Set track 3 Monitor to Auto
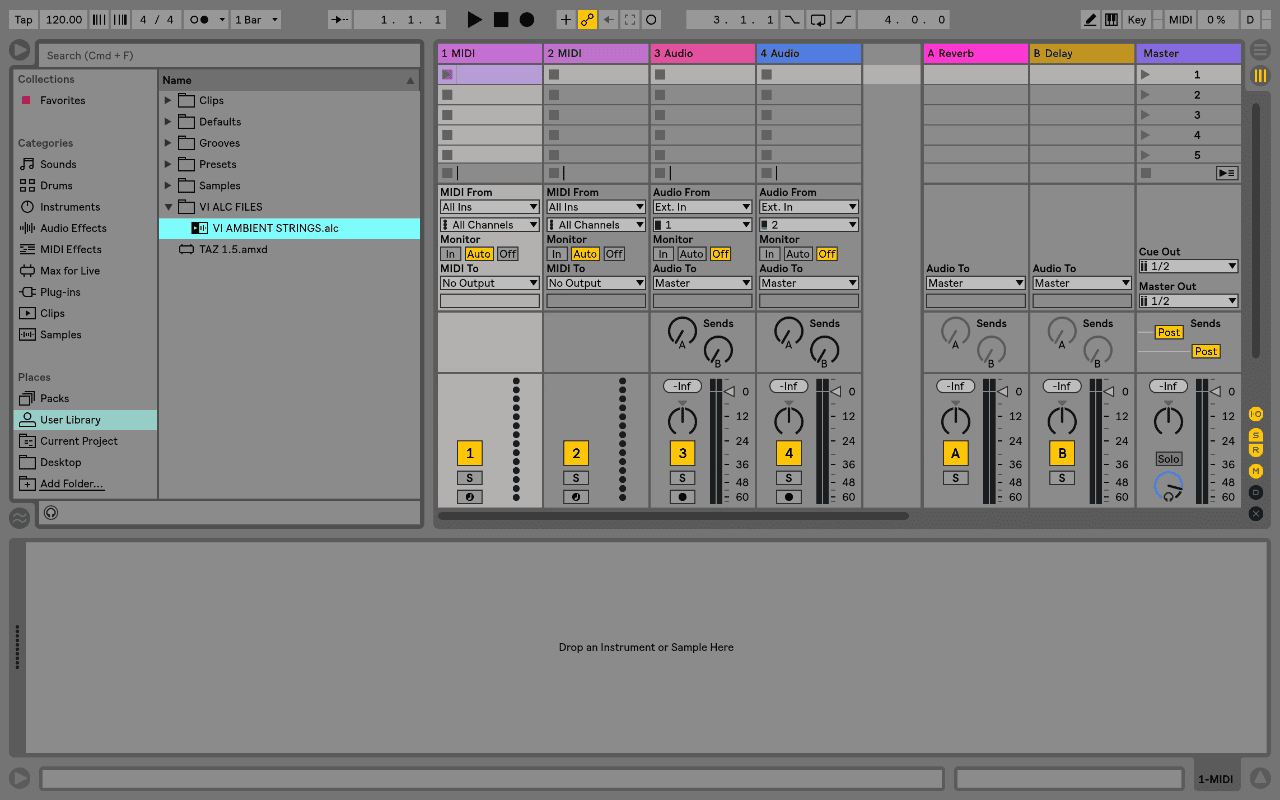 click(691, 254)
